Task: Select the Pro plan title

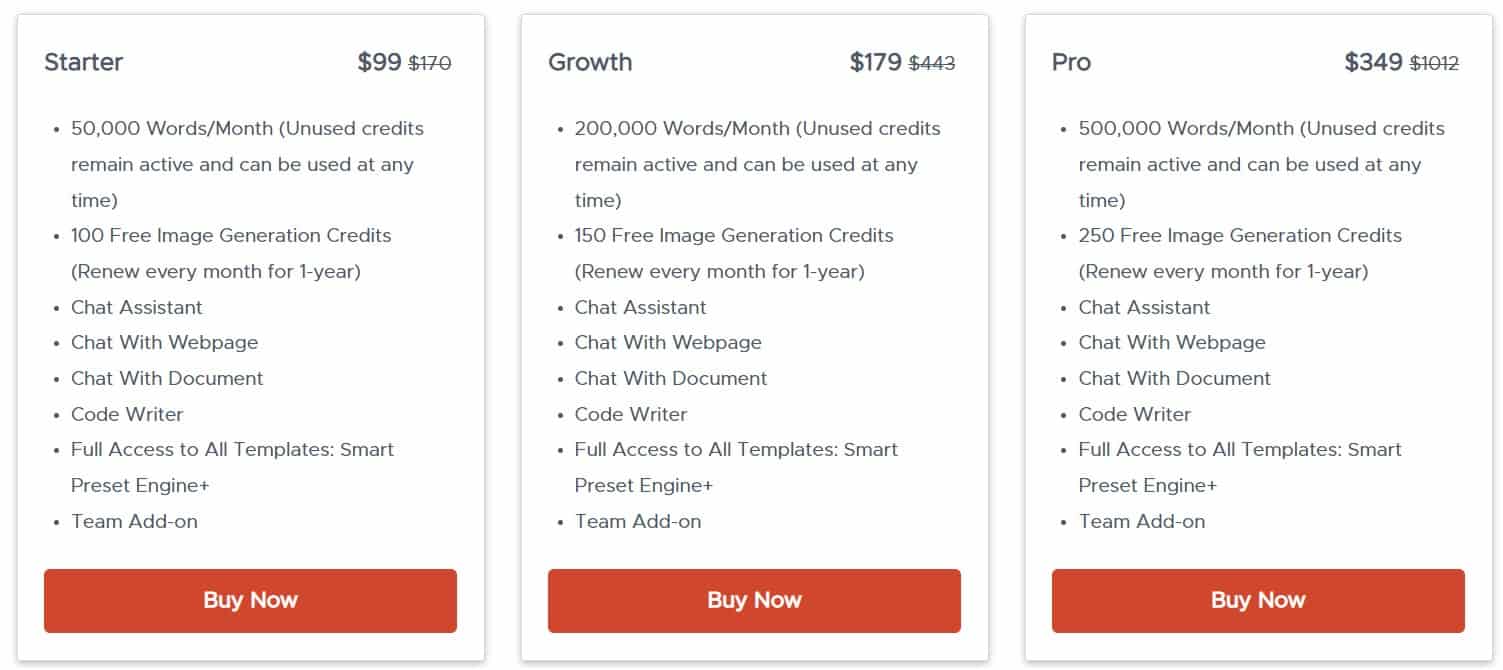Action: coord(1070,62)
